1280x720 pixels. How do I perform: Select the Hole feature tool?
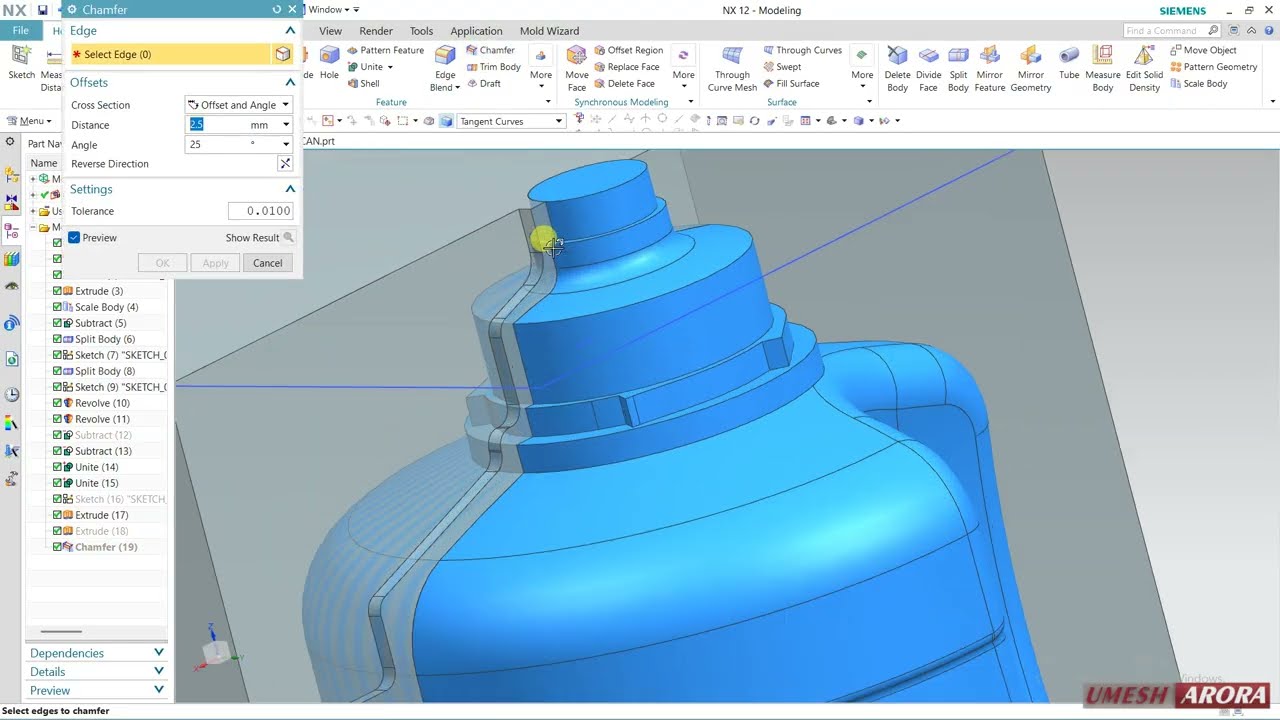coord(329,65)
